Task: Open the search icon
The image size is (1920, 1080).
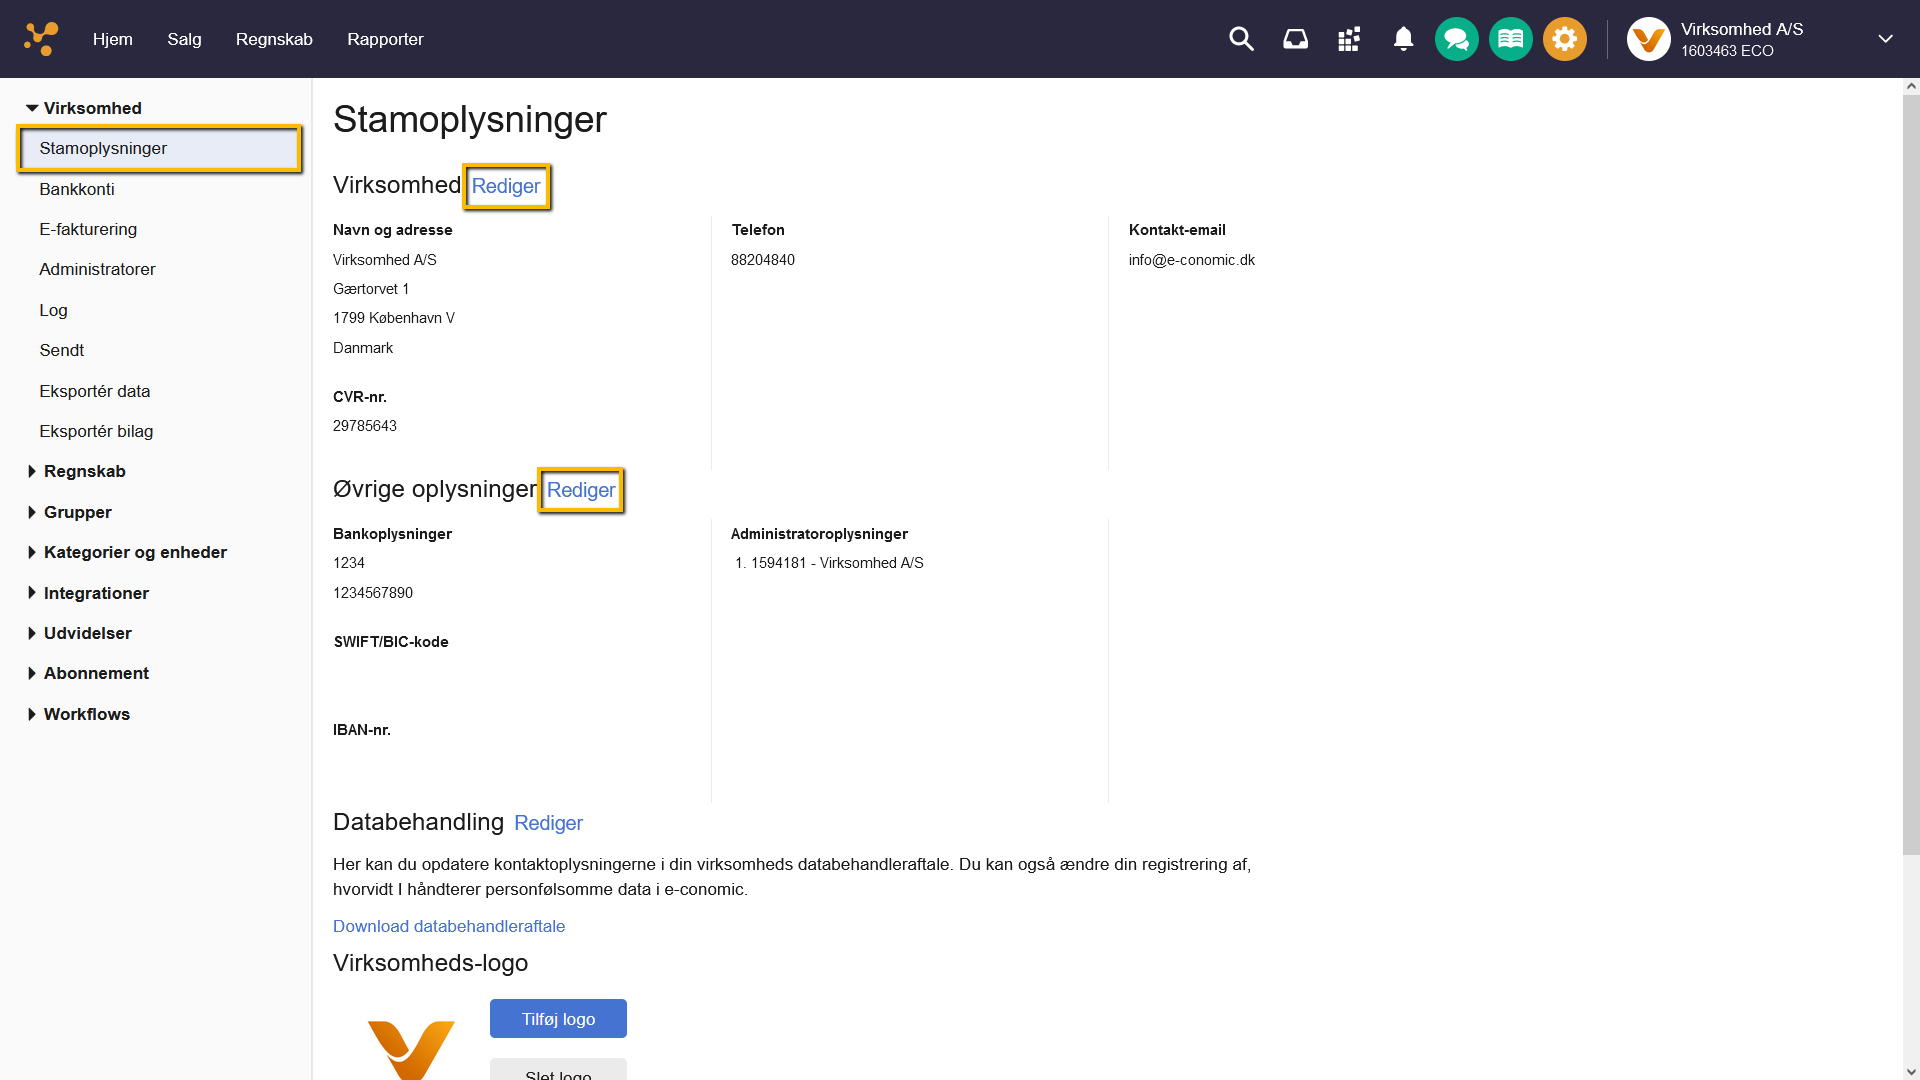Action: click(x=1241, y=38)
